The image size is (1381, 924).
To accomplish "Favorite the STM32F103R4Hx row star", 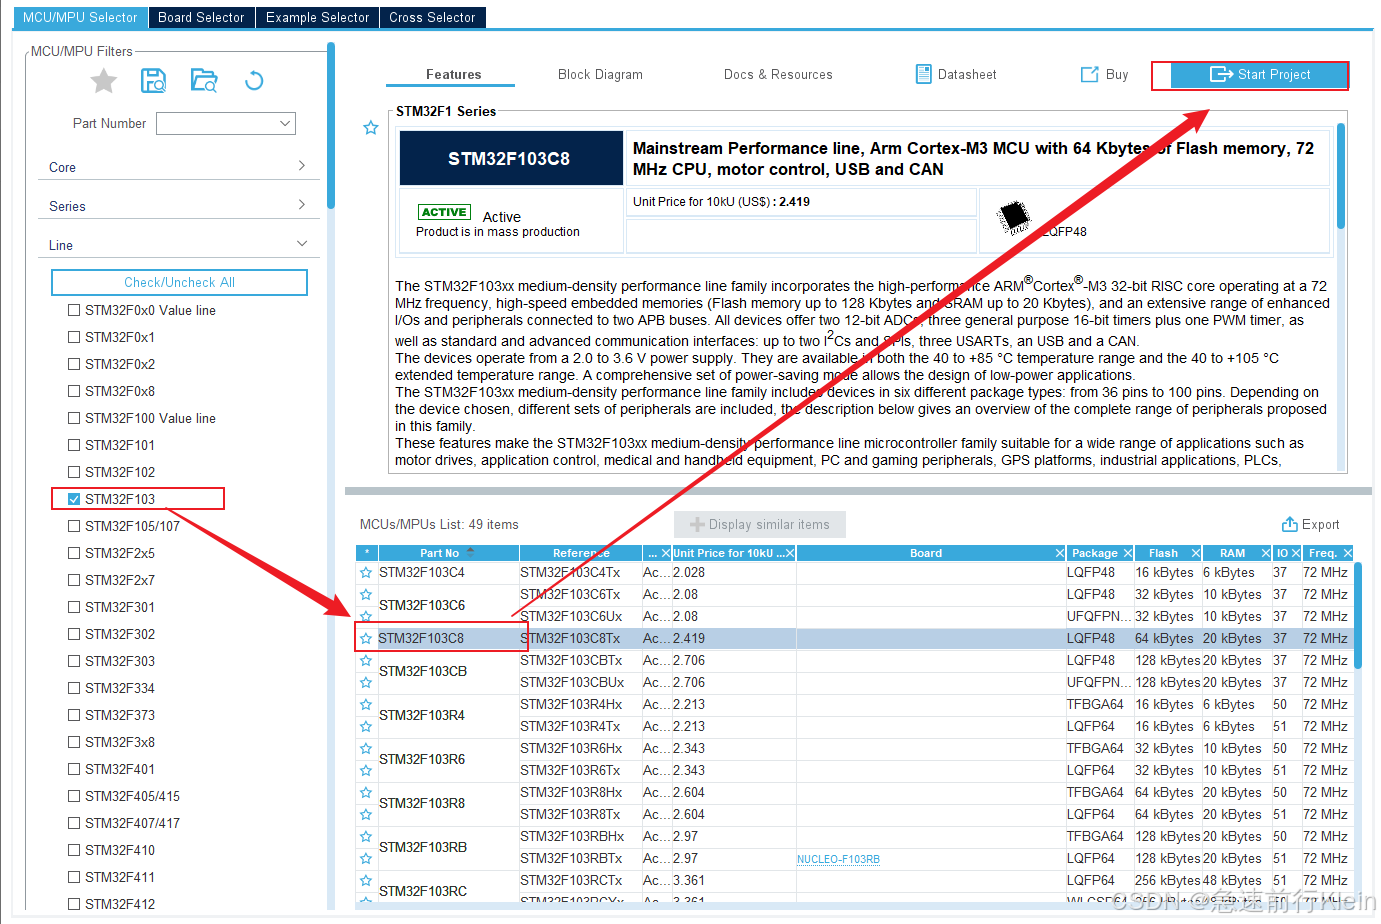I will pyautogui.click(x=366, y=705).
